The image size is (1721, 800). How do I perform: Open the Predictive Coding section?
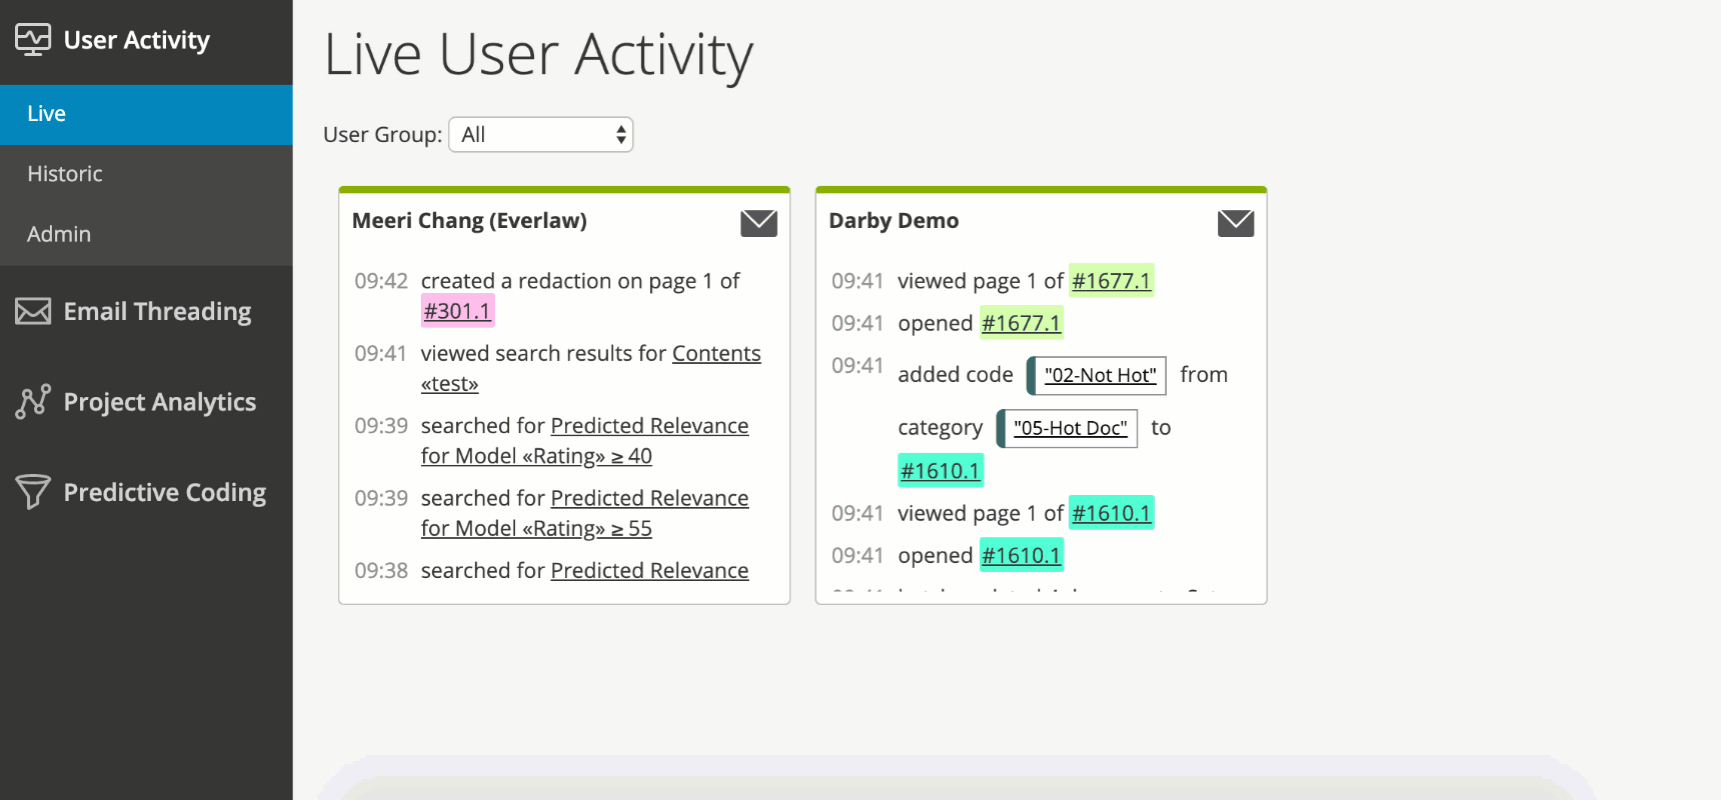[x=146, y=492]
